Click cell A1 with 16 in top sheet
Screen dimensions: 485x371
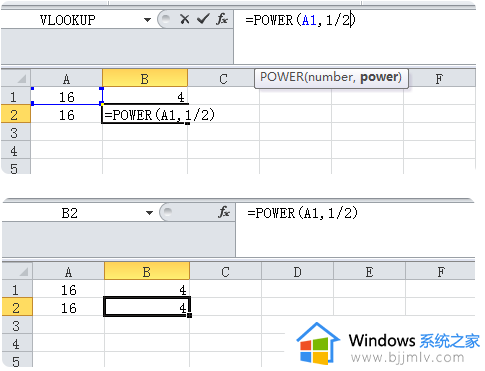click(67, 97)
